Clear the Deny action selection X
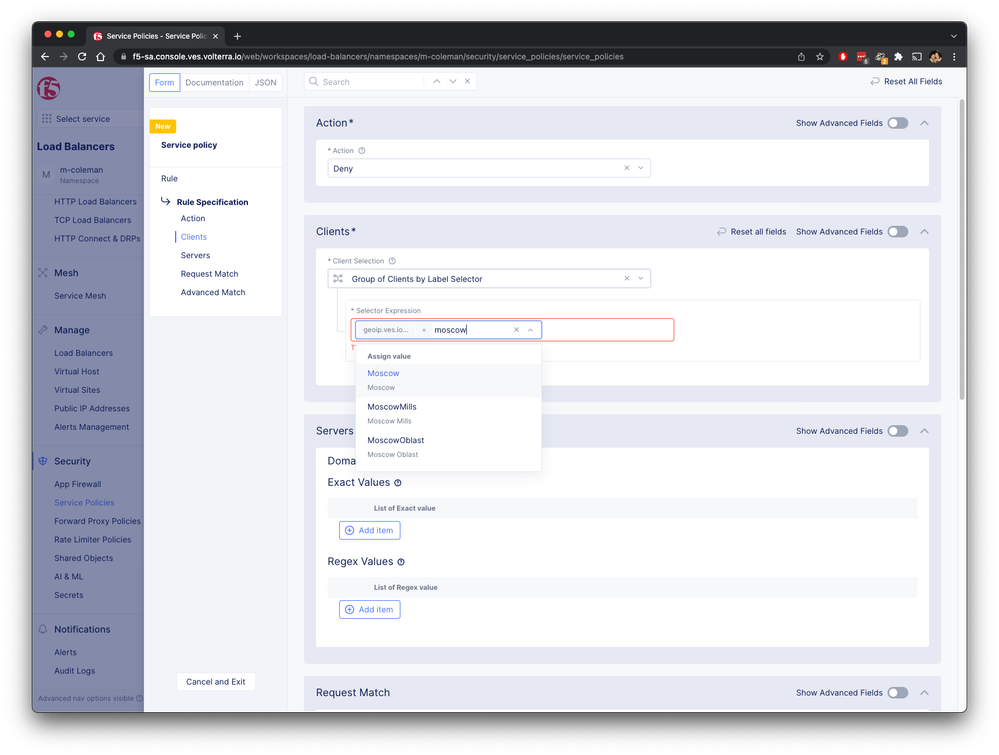 click(627, 169)
